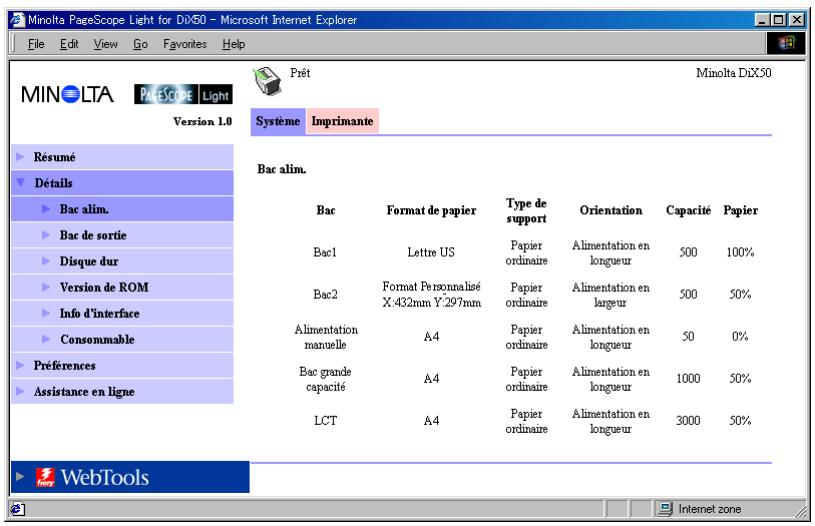Click the Minolta DiX50 device name
This screenshot has width=815, height=526.
[733, 73]
